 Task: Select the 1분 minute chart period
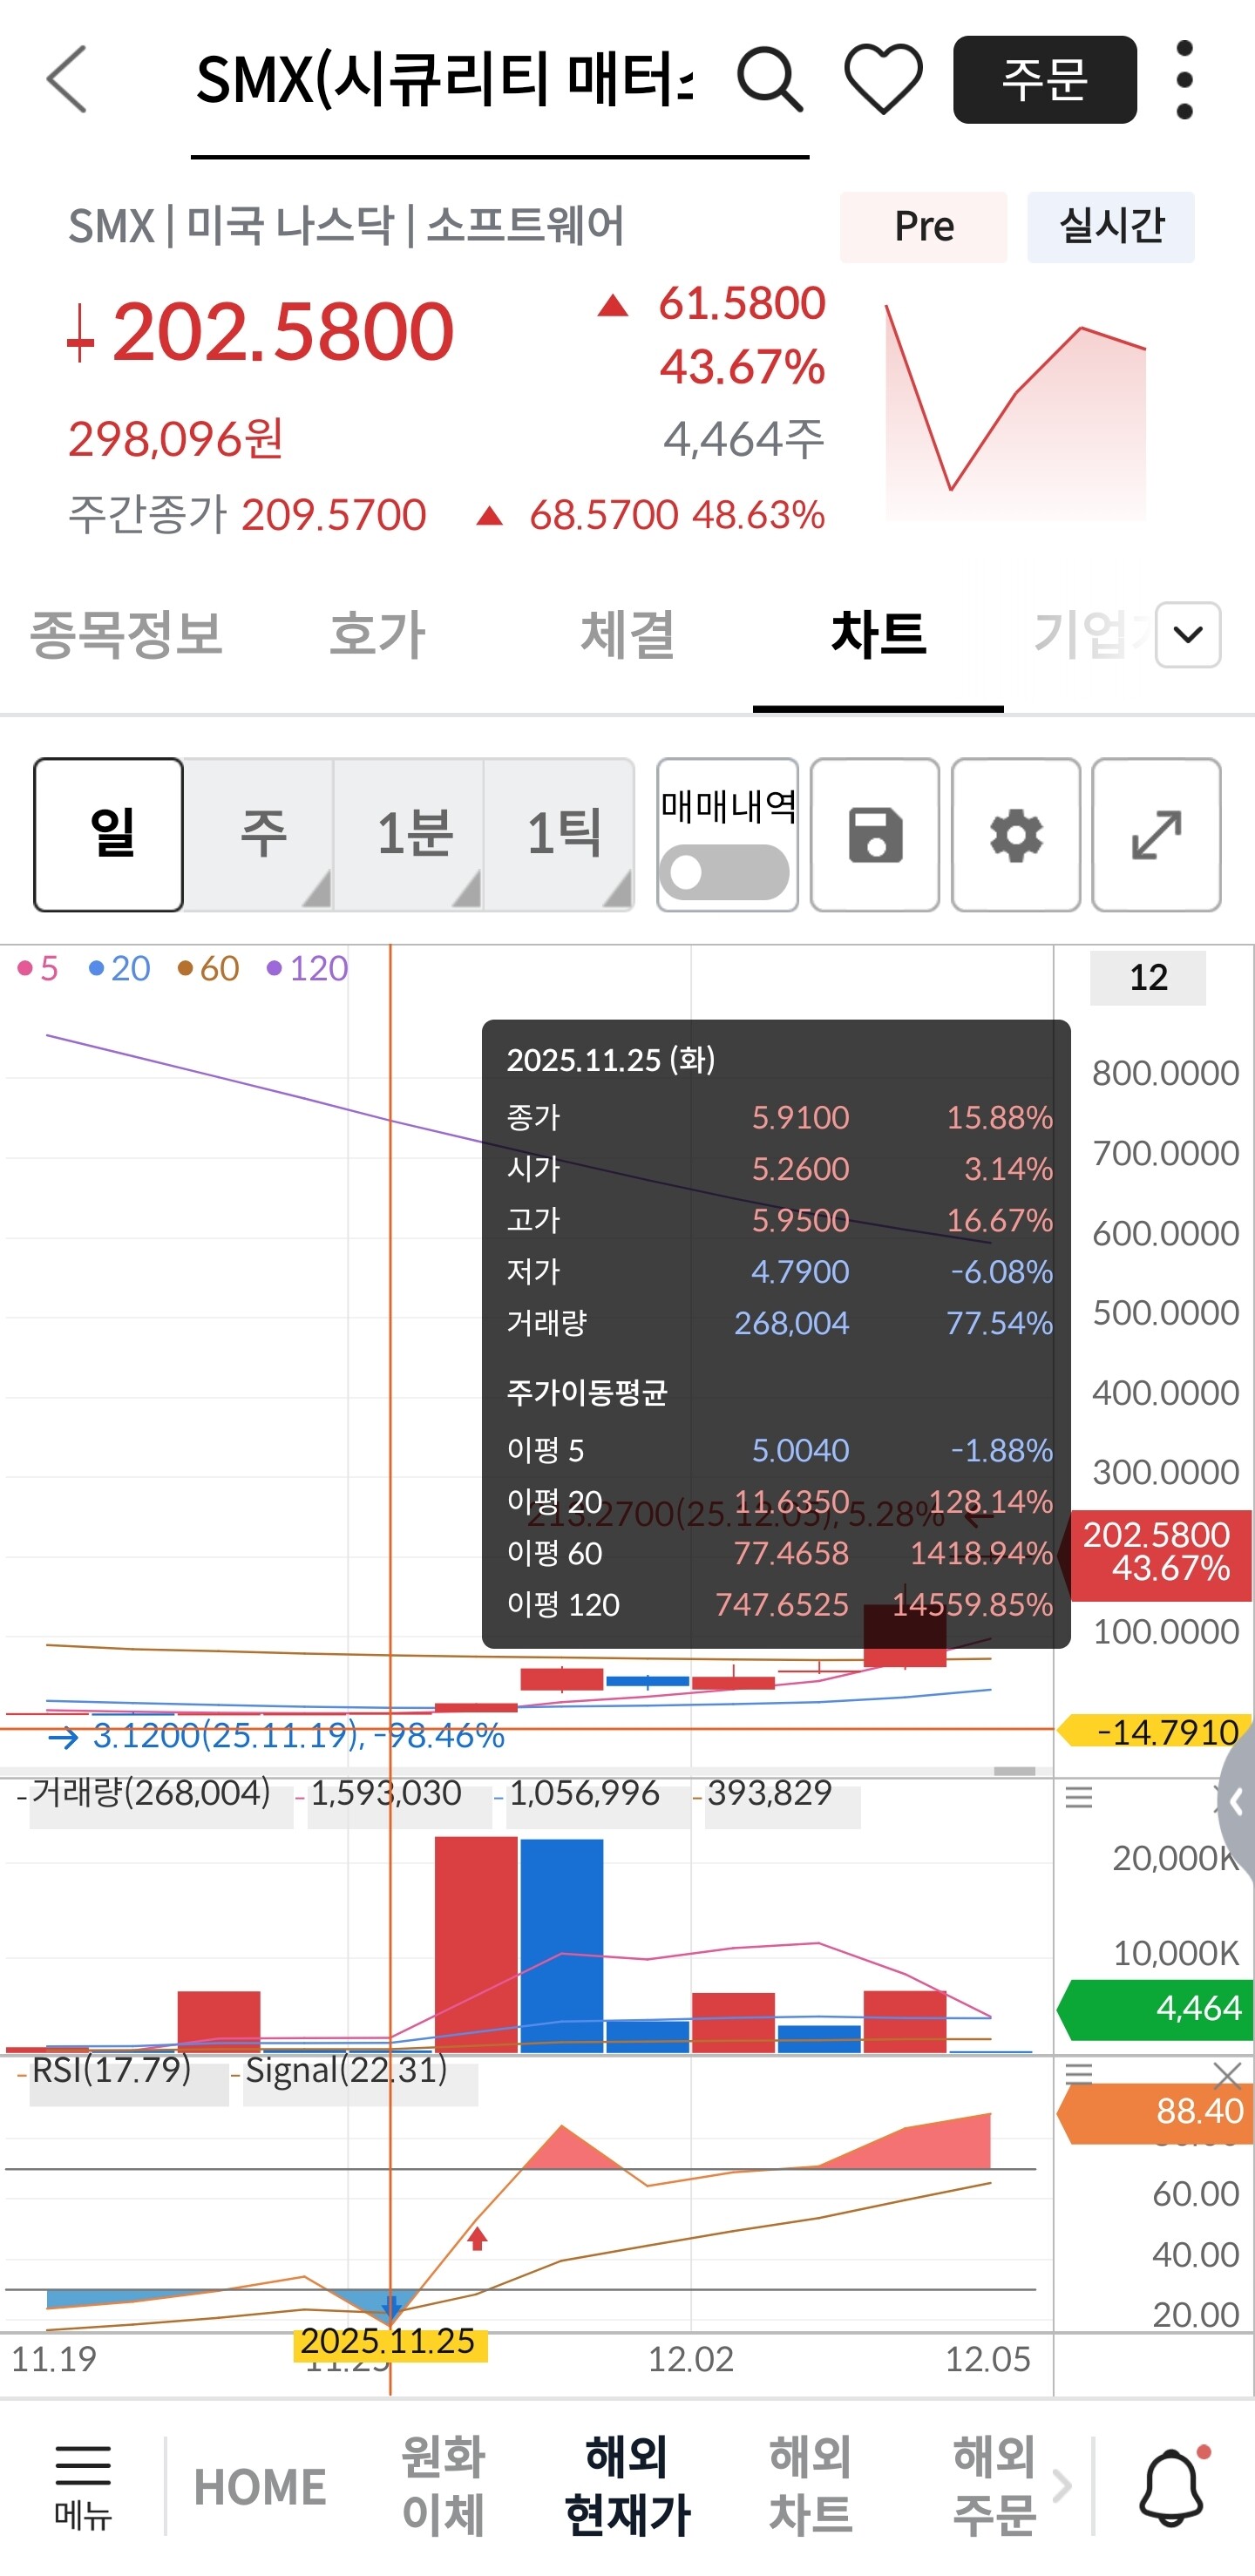click(409, 835)
